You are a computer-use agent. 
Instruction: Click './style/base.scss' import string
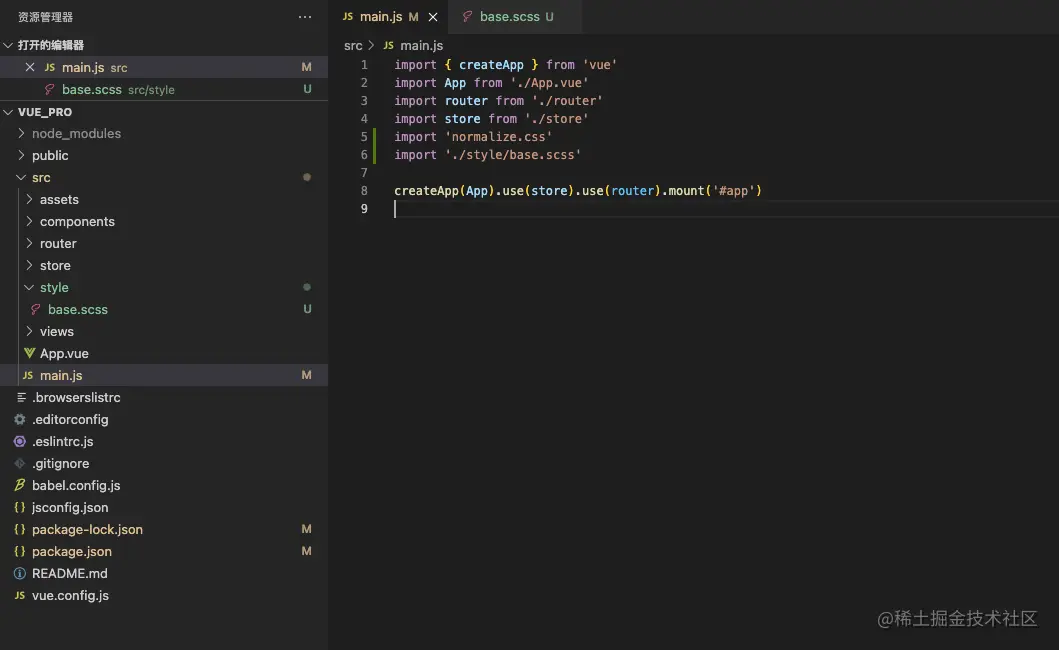[x=513, y=155]
